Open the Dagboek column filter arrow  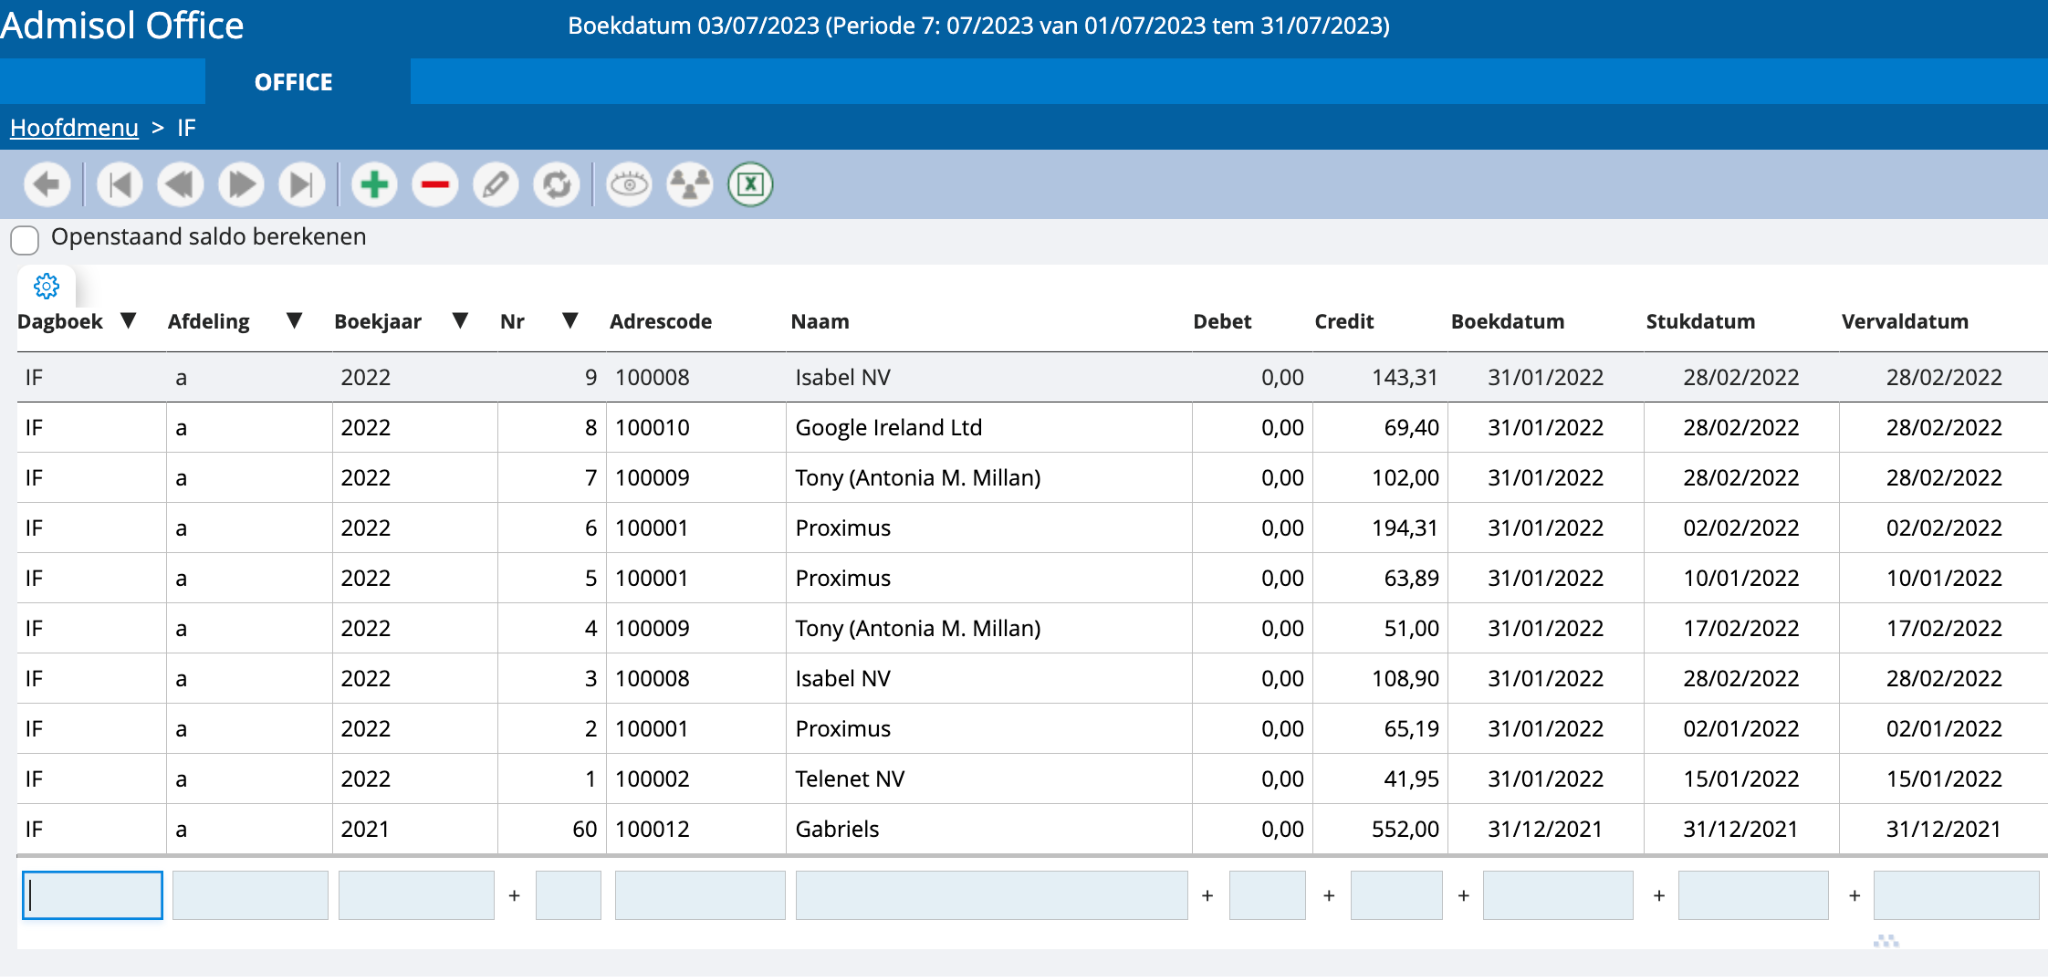[128, 321]
